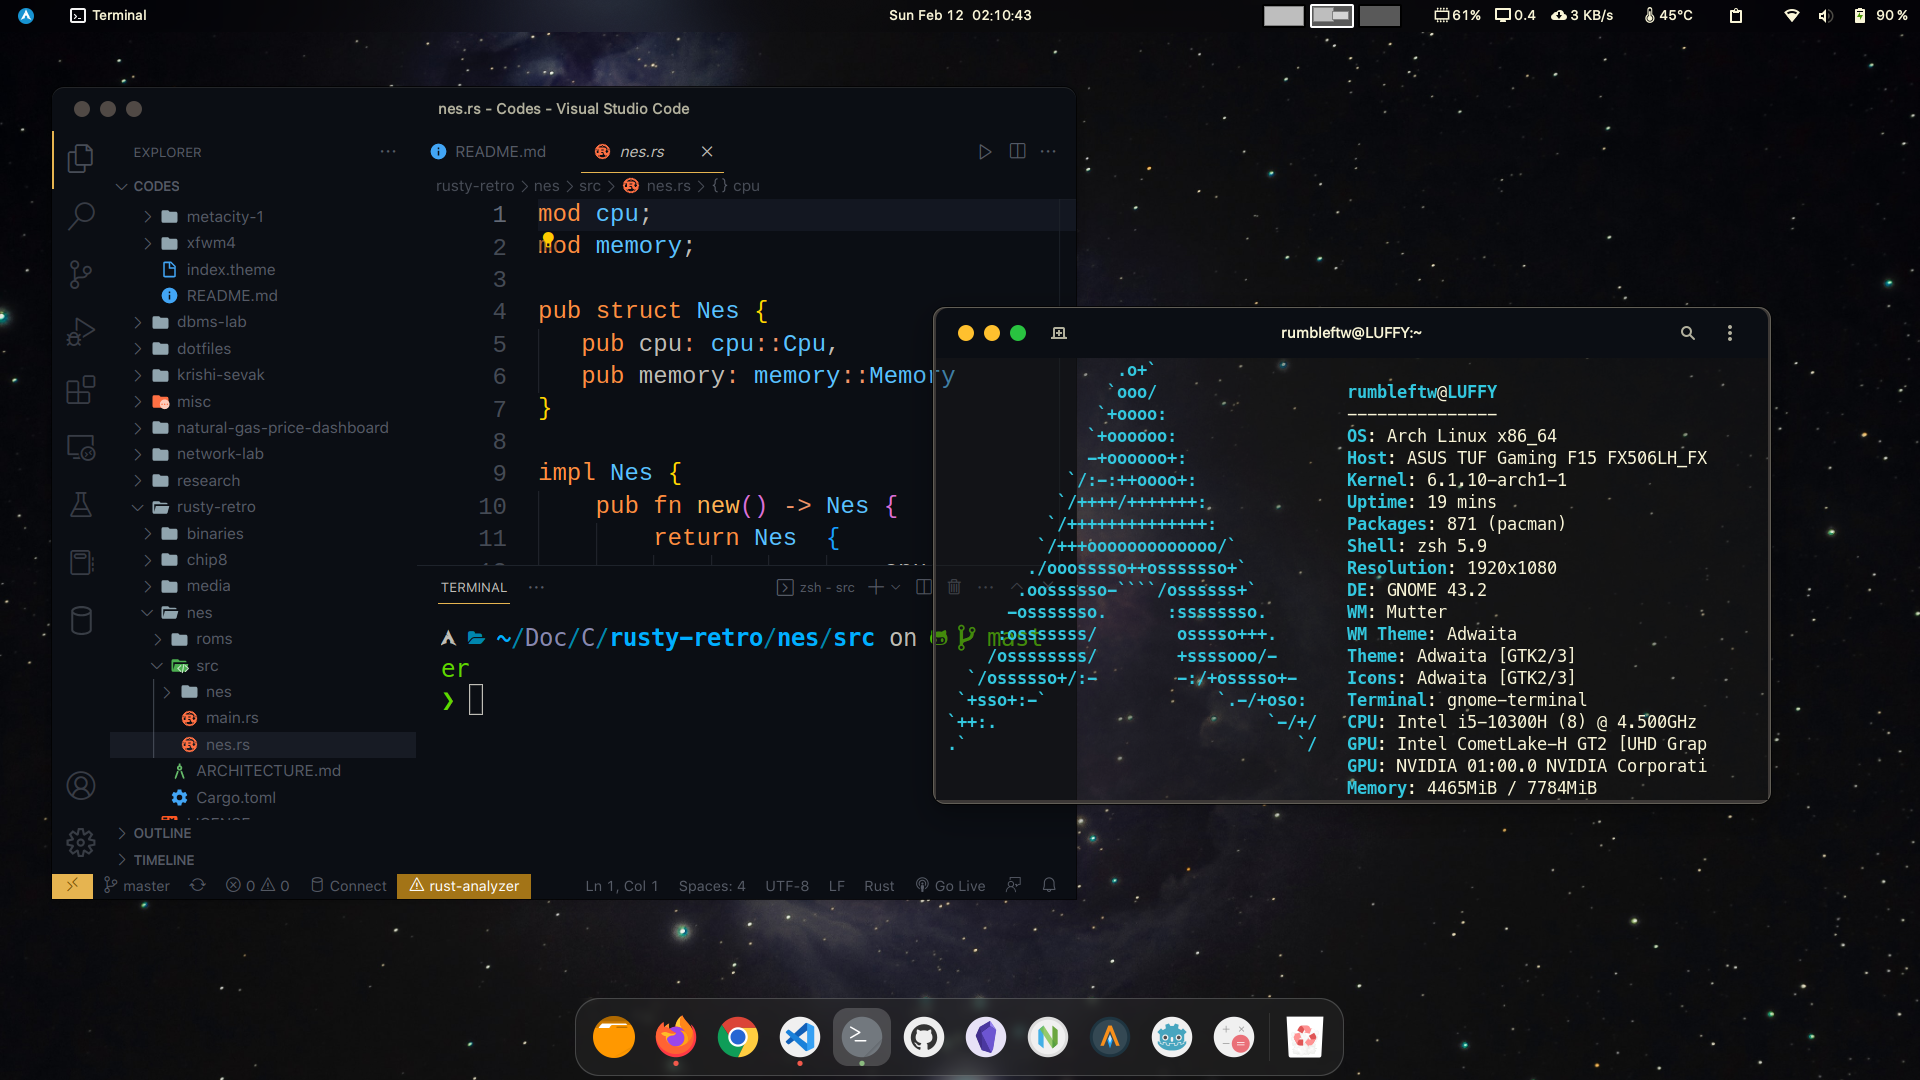Open Cargo.toml in the explorer
Viewport: 1920px width, 1080px height.
click(236, 798)
